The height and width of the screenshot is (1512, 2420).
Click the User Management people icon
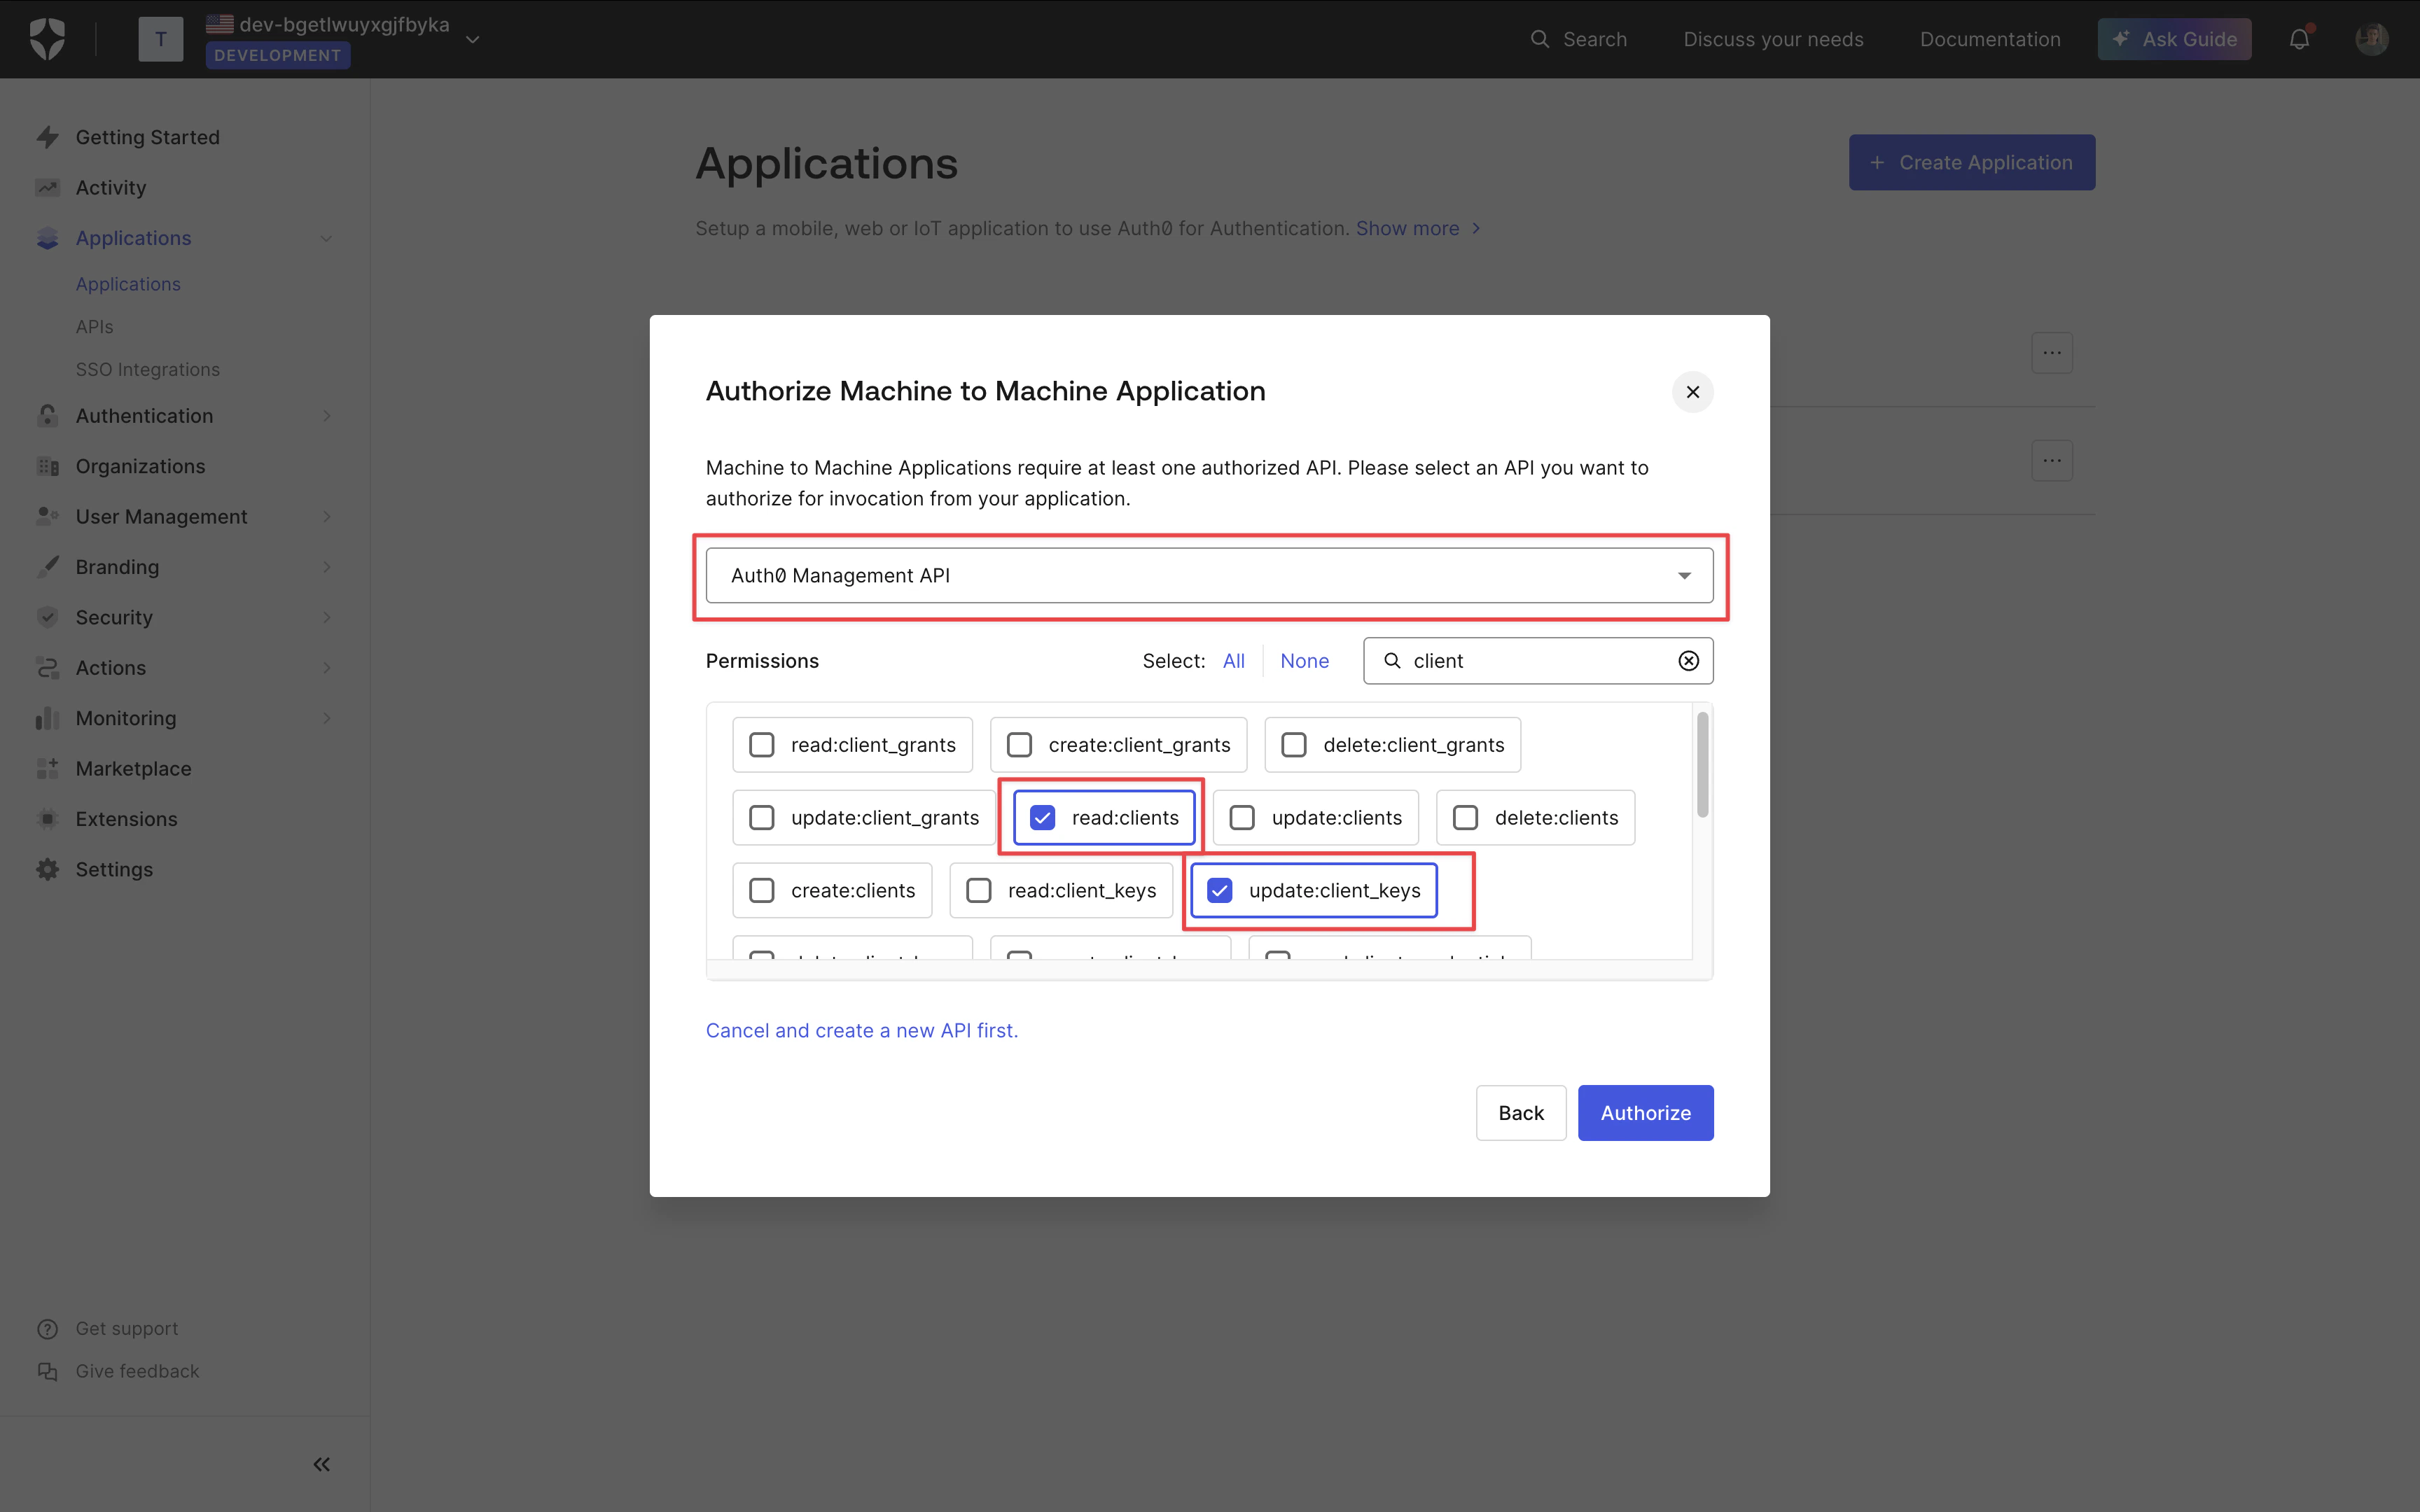pos(47,516)
